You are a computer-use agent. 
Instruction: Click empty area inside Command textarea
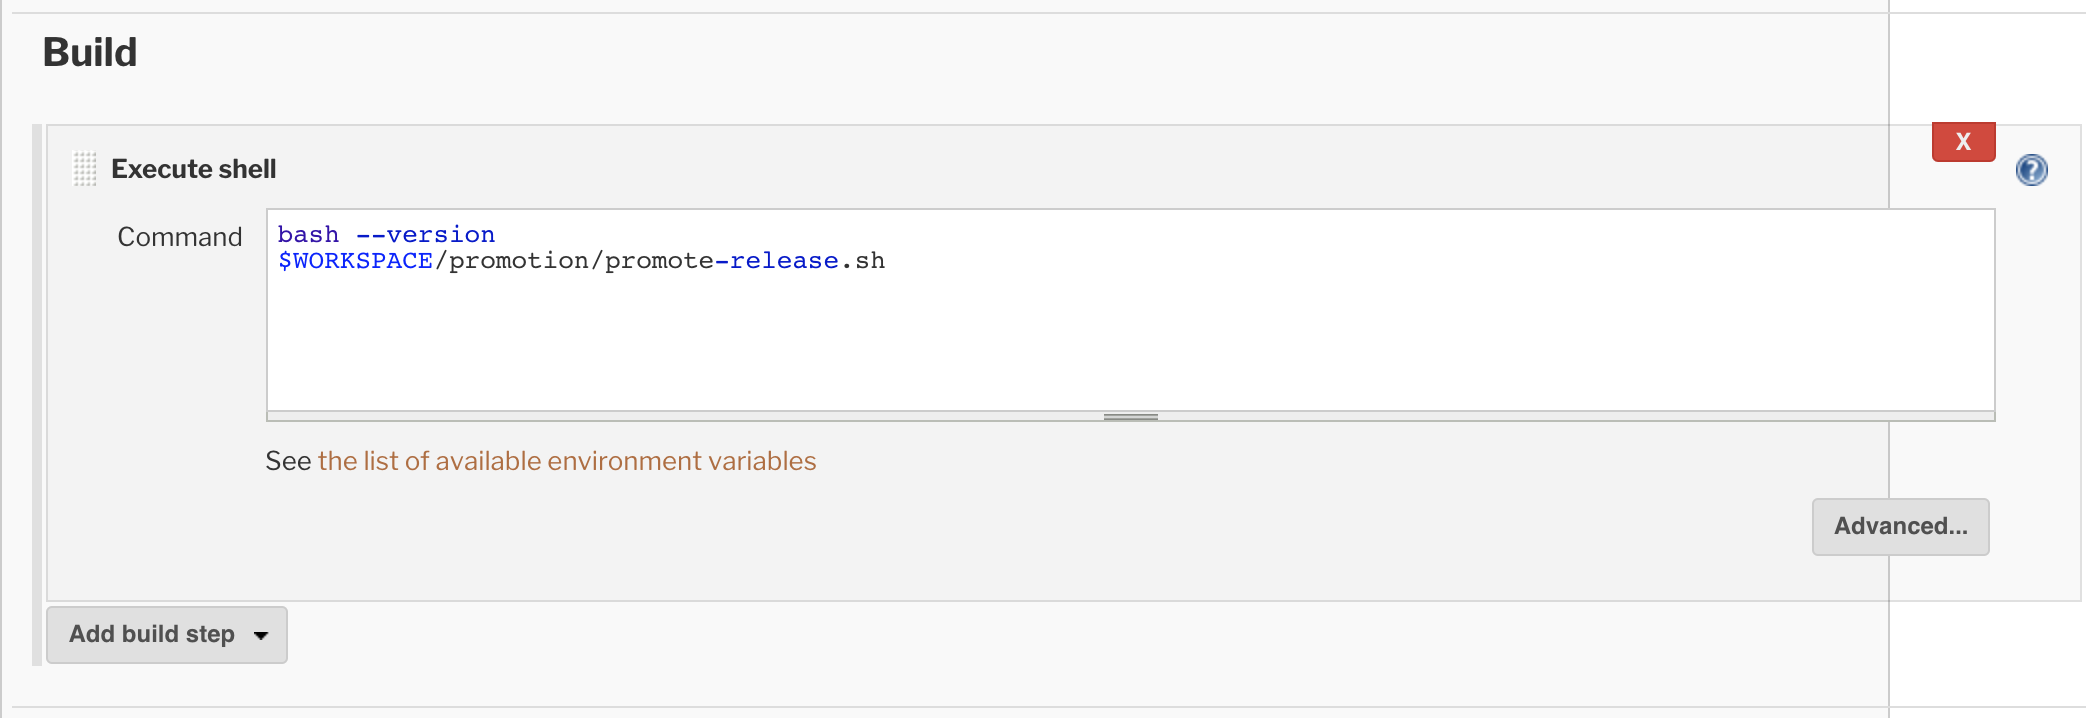pos(1130,340)
